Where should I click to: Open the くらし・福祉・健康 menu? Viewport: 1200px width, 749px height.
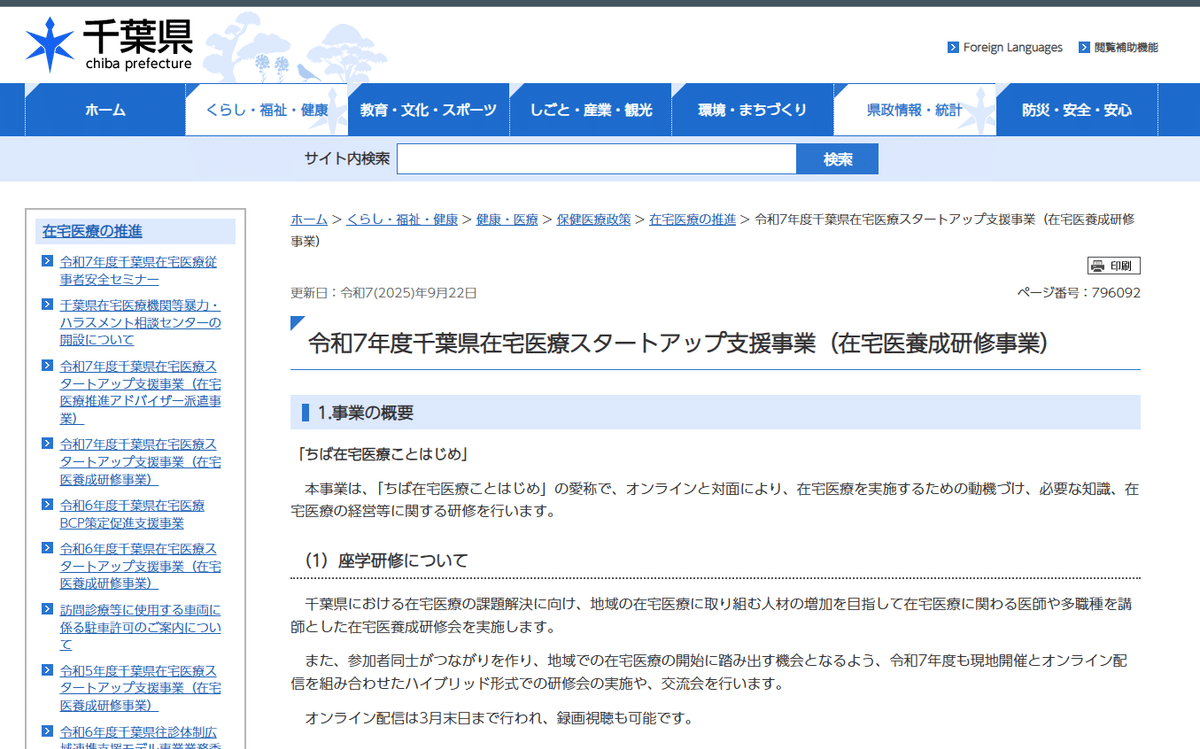click(265, 110)
